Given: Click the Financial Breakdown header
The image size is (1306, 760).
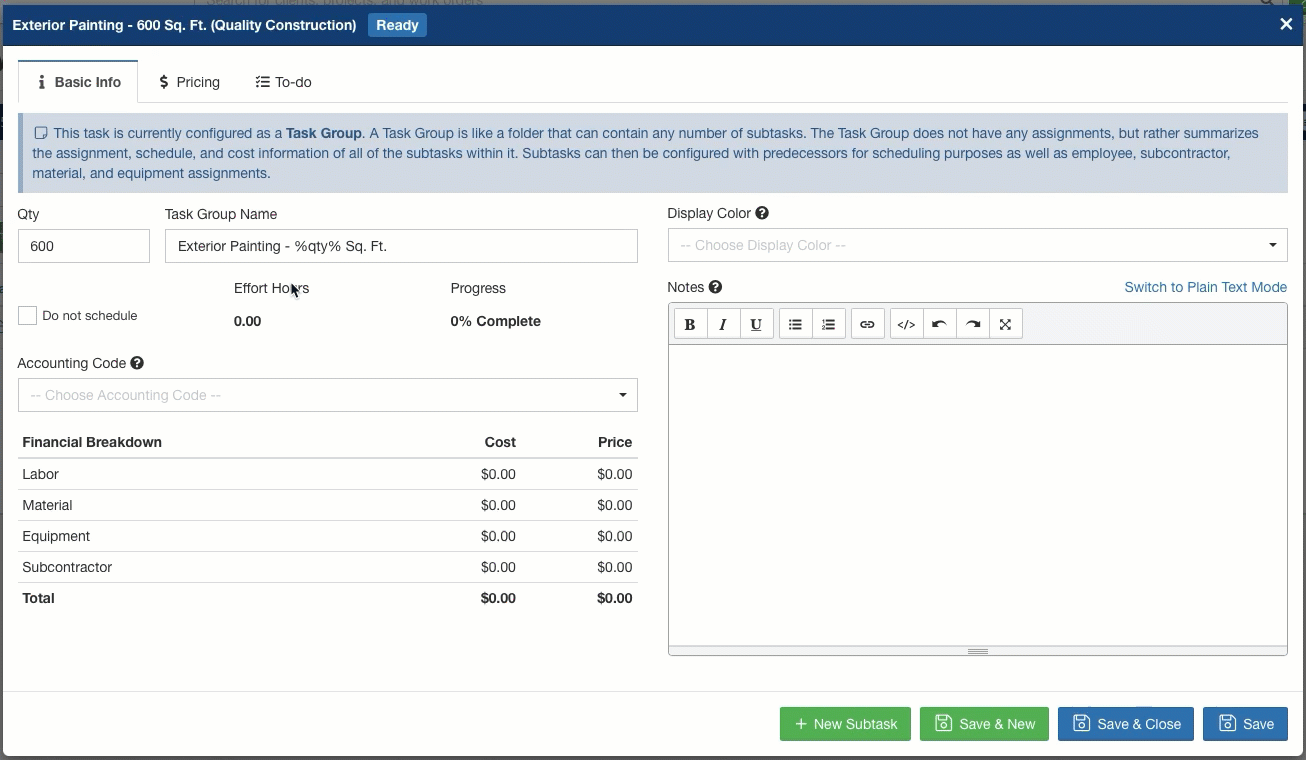Looking at the screenshot, I should click(92, 442).
